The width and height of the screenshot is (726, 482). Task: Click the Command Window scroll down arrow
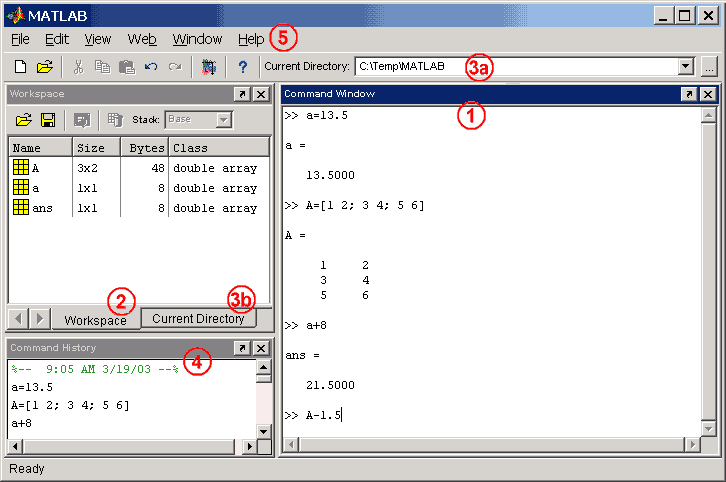point(708,428)
